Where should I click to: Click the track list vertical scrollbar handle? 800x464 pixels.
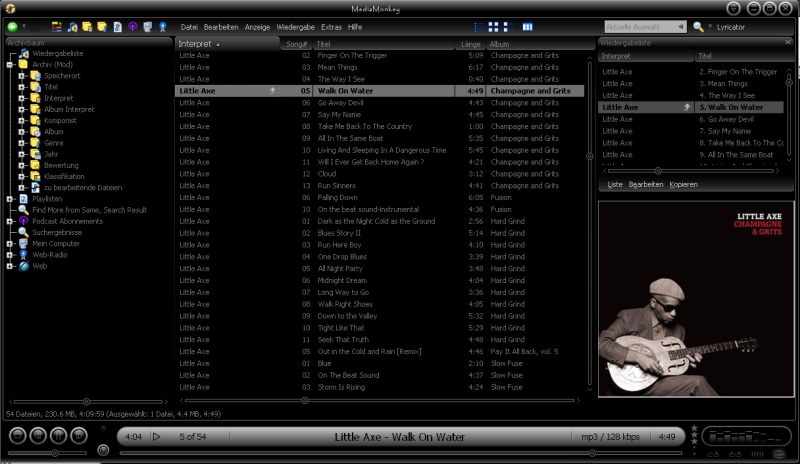[x=589, y=156]
